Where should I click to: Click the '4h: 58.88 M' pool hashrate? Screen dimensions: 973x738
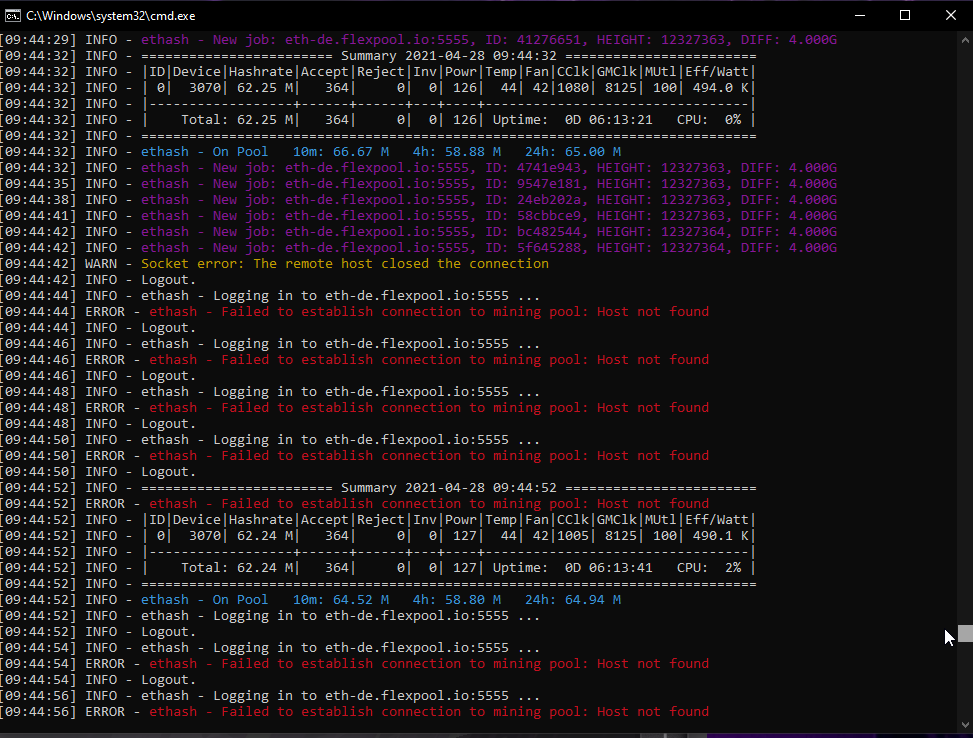pyautogui.click(x=457, y=152)
